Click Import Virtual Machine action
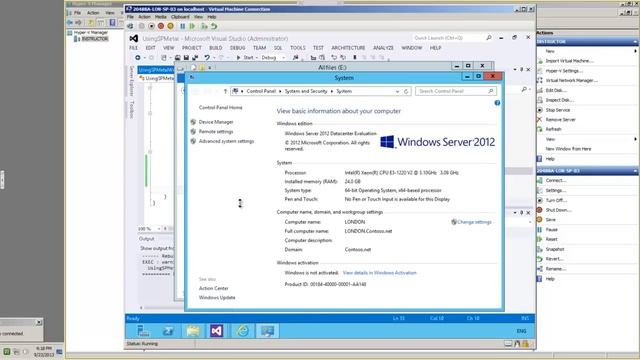The image size is (640, 360). (569, 61)
